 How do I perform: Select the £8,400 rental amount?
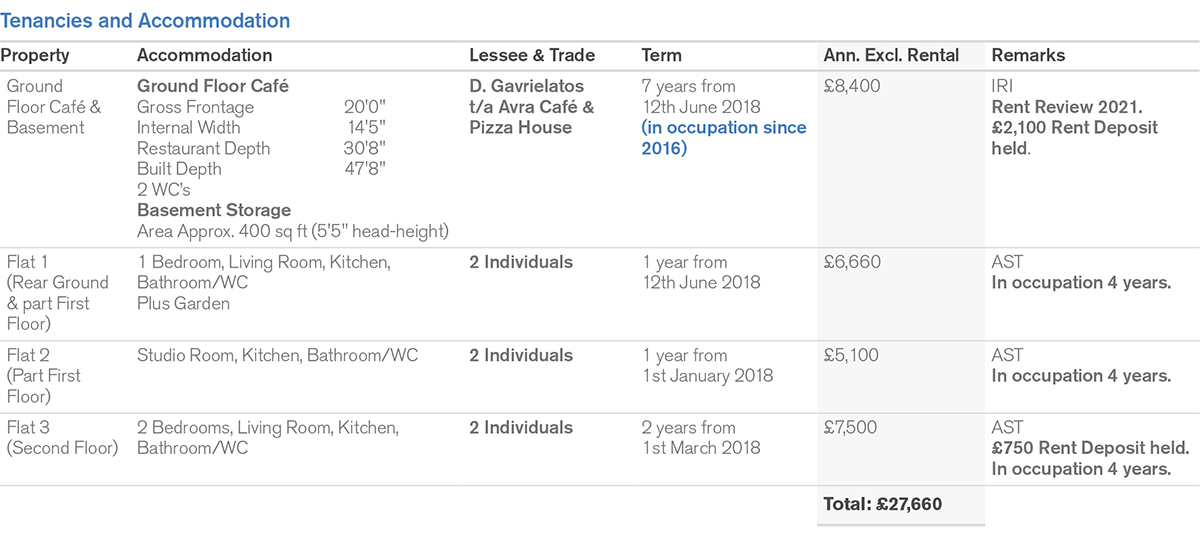point(851,86)
